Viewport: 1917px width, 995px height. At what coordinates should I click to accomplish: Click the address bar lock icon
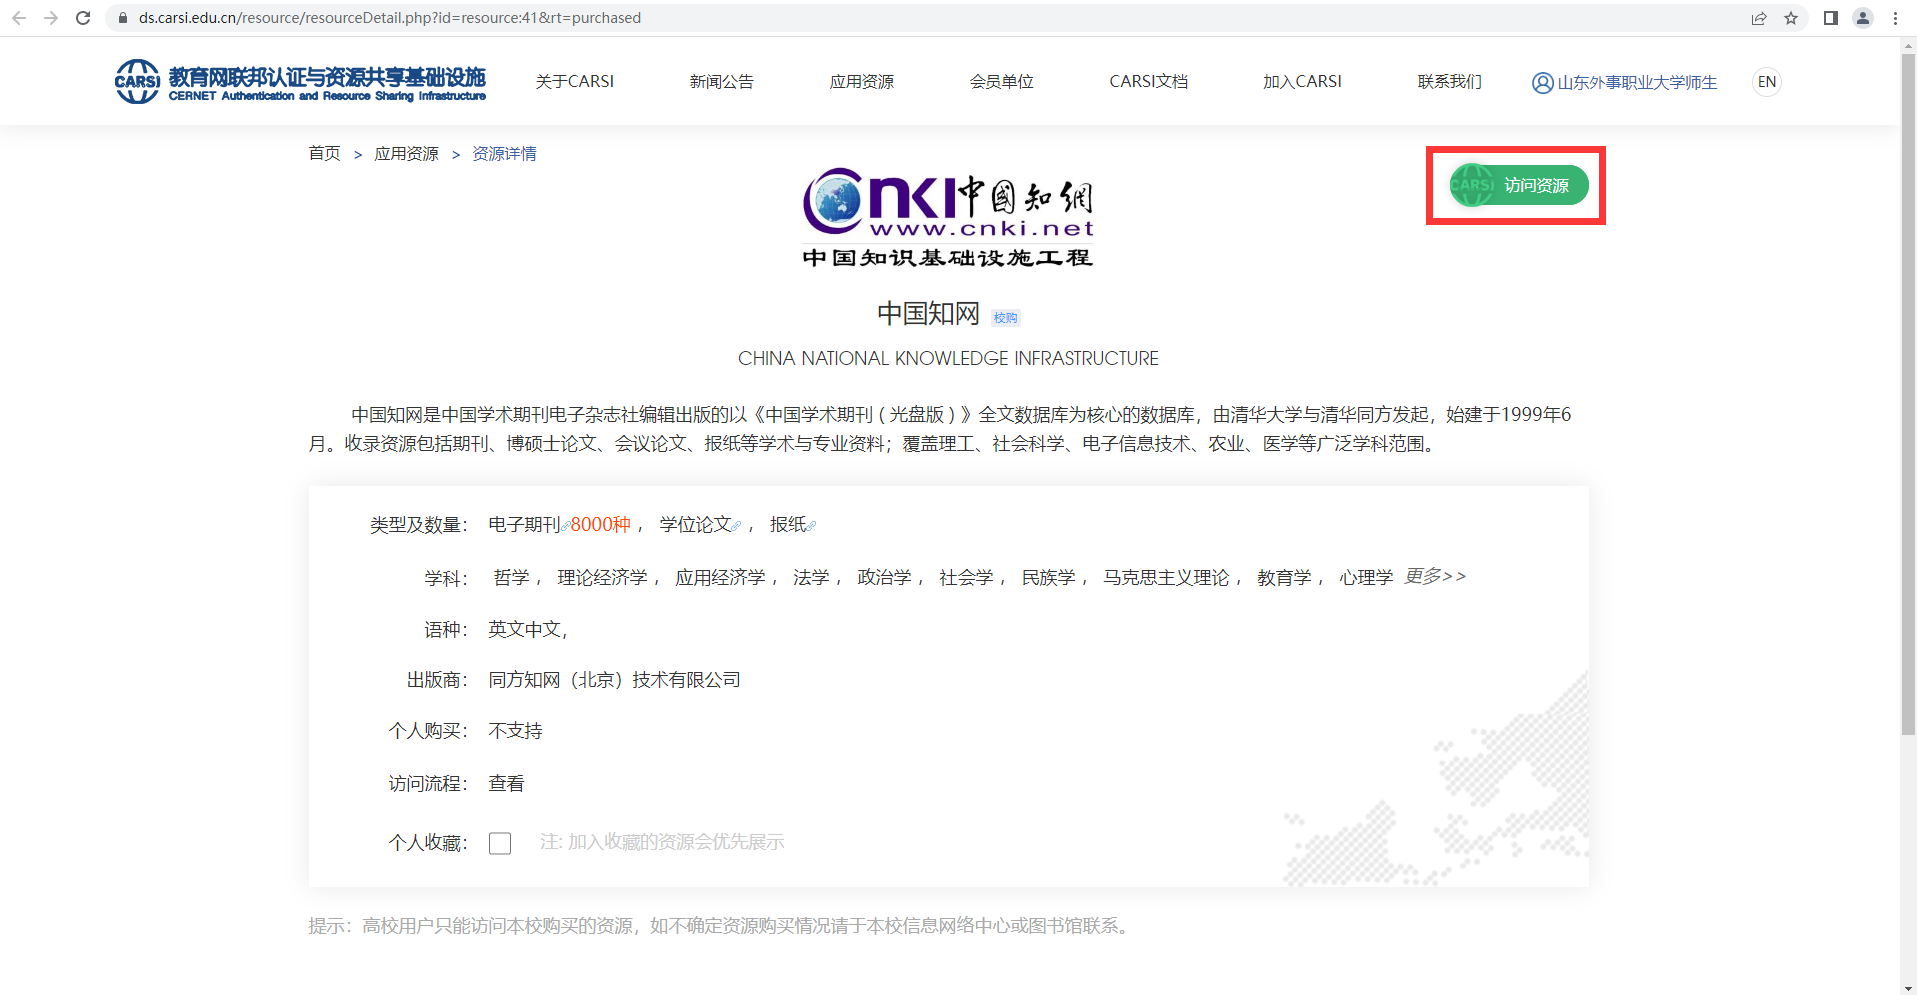click(x=123, y=18)
